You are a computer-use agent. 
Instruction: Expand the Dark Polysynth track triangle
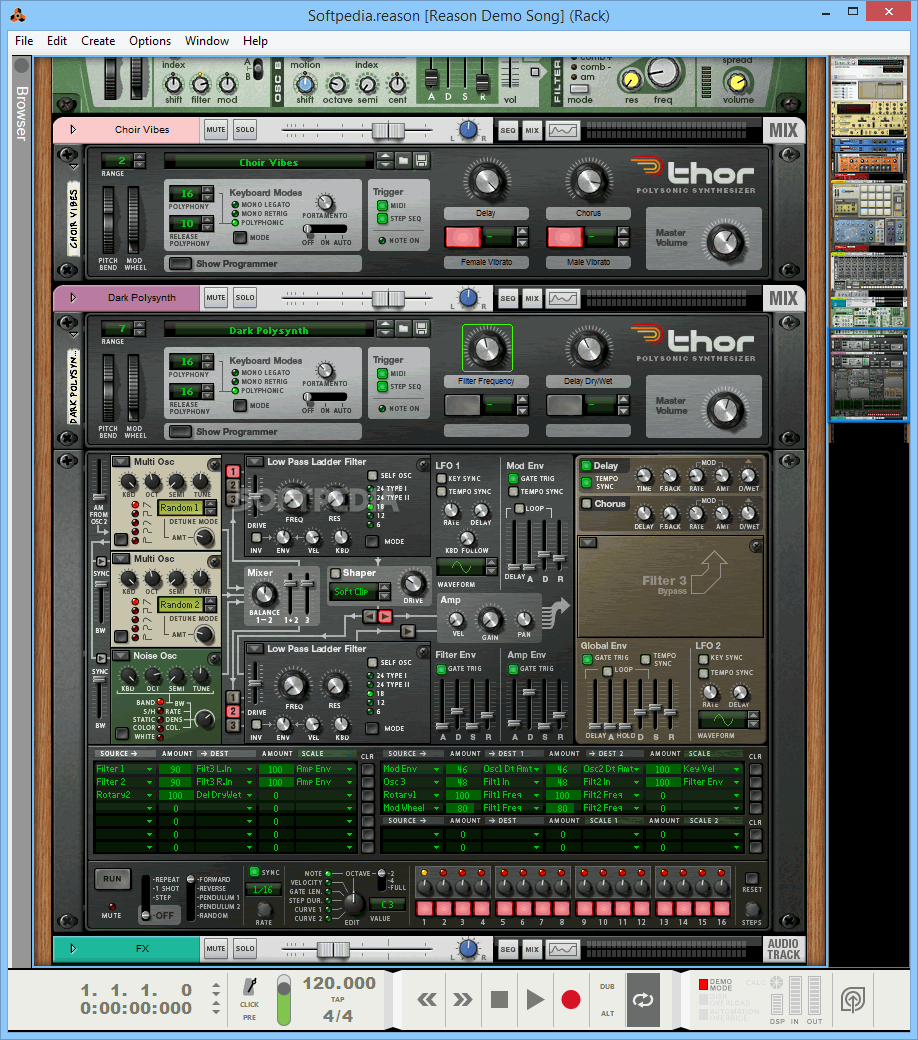[x=73, y=298]
